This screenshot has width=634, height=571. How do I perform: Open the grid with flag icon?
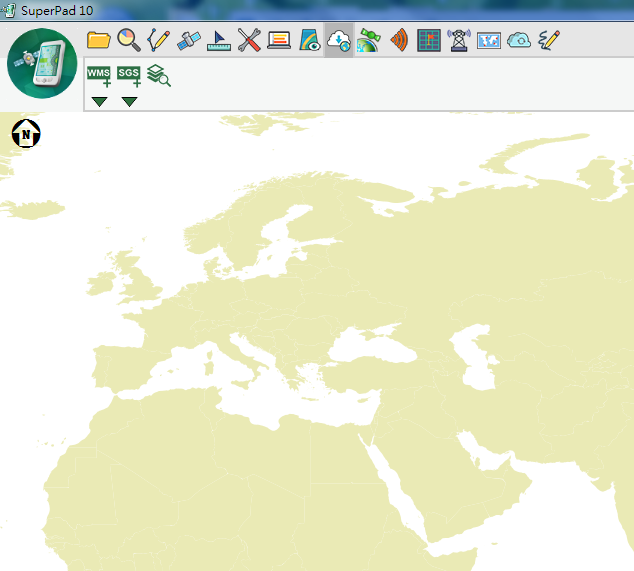[x=429, y=40]
